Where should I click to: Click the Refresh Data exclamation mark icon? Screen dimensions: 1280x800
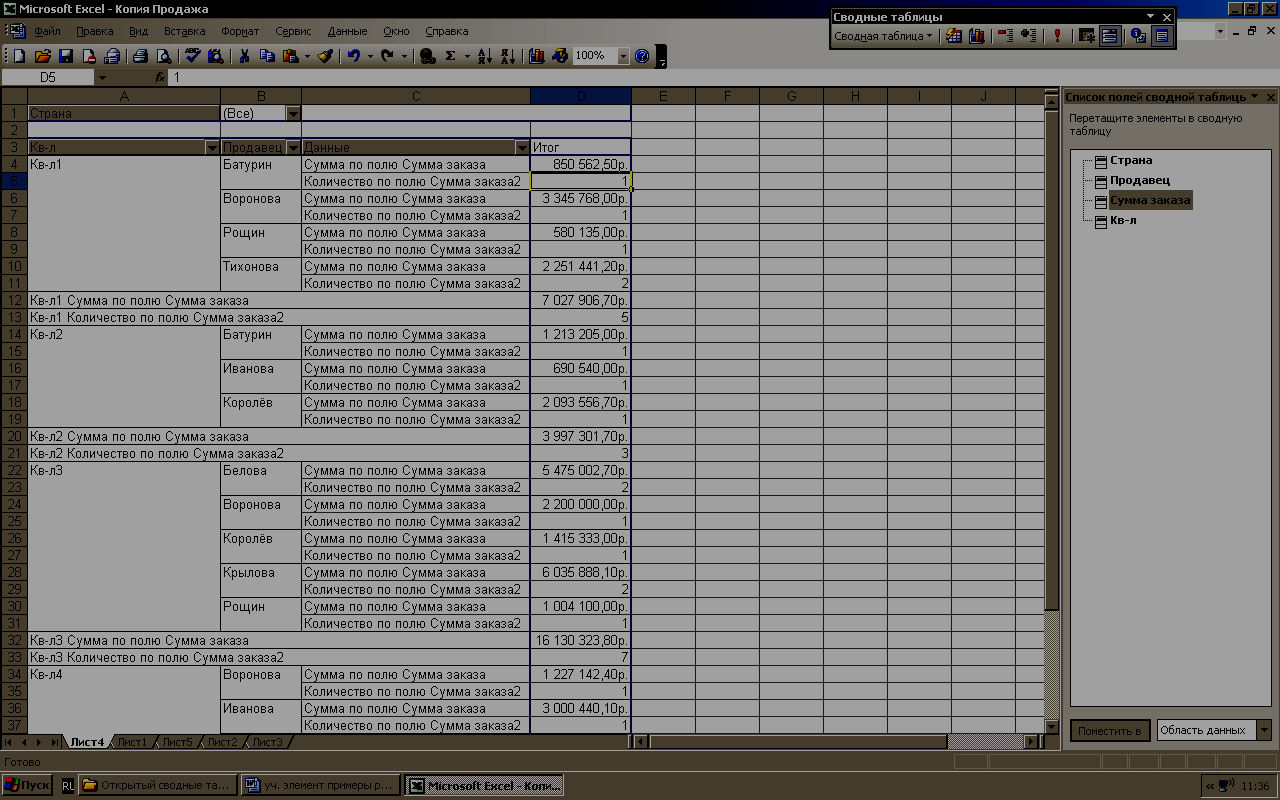pos(1057,36)
